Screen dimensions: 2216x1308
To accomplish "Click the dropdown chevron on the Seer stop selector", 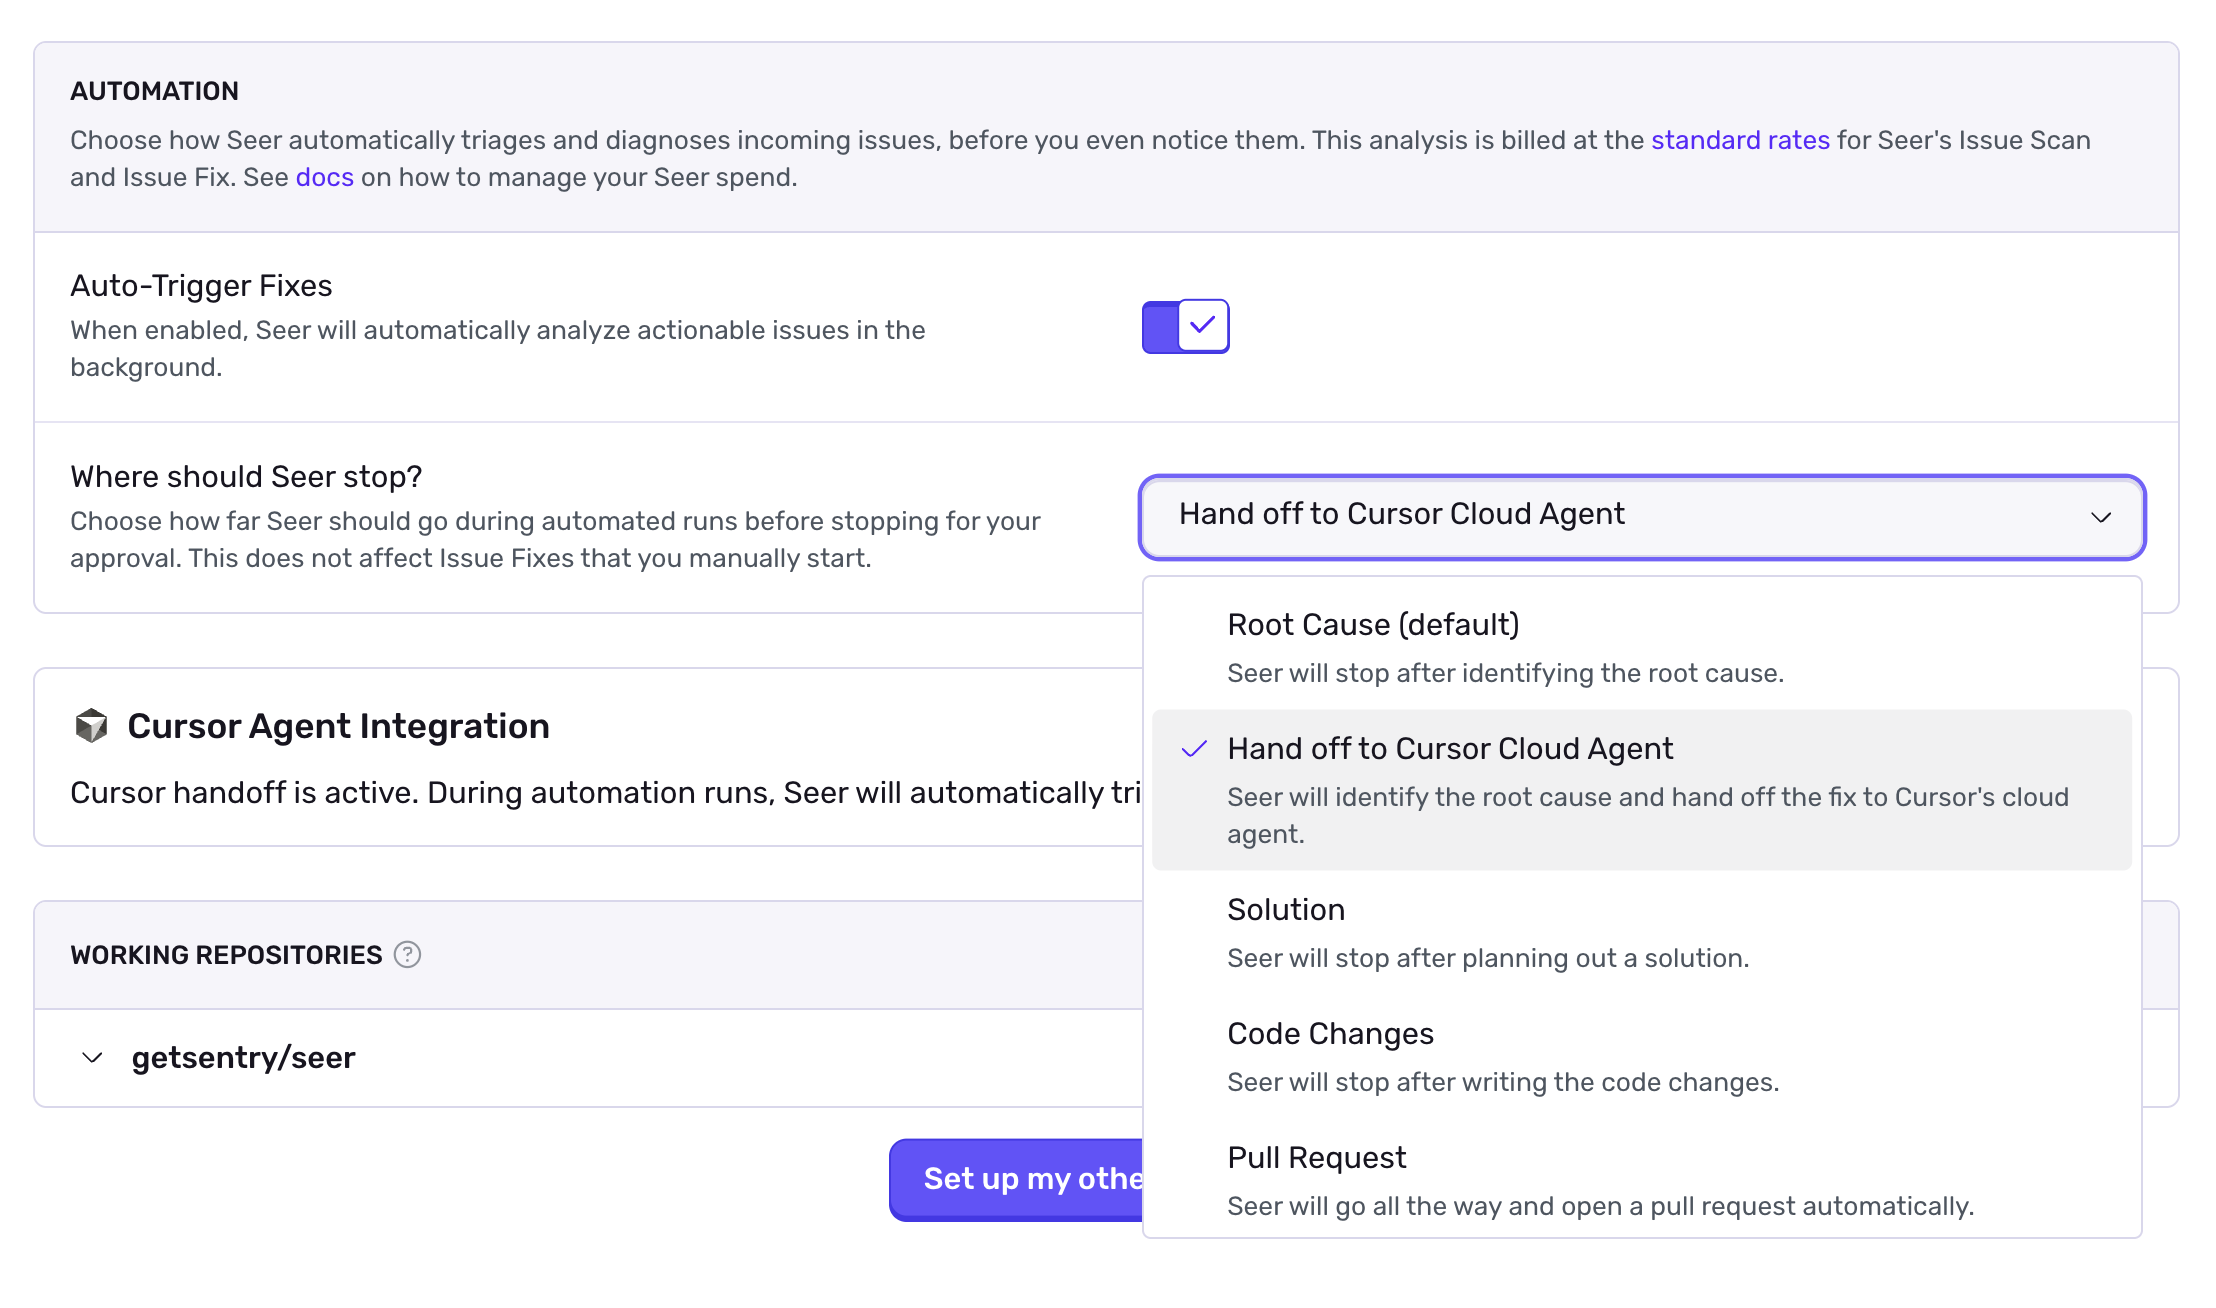I will pyautogui.click(x=2100, y=518).
